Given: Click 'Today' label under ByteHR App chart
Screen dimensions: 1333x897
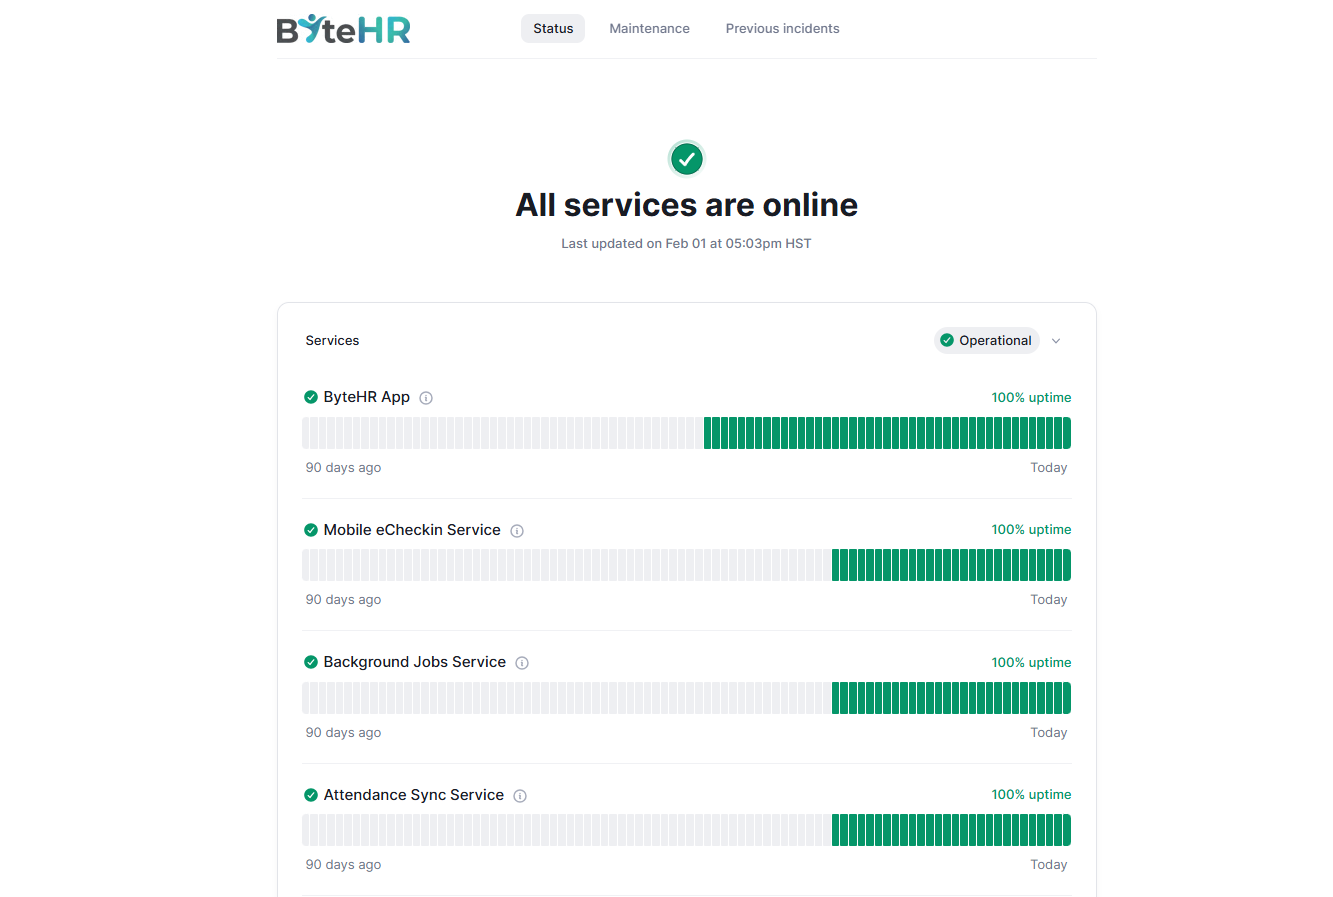Looking at the screenshot, I should (x=1049, y=468).
